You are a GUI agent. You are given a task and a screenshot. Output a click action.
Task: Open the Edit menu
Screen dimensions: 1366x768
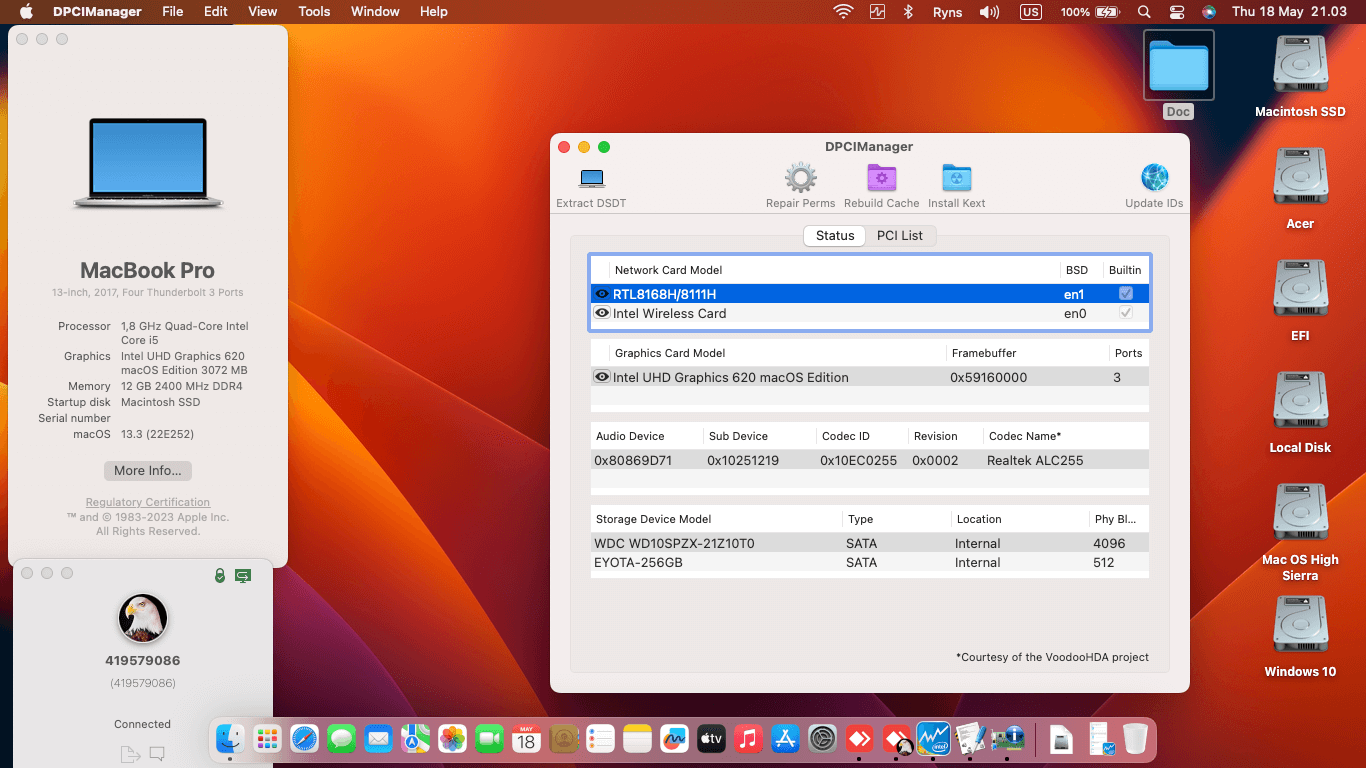point(216,12)
